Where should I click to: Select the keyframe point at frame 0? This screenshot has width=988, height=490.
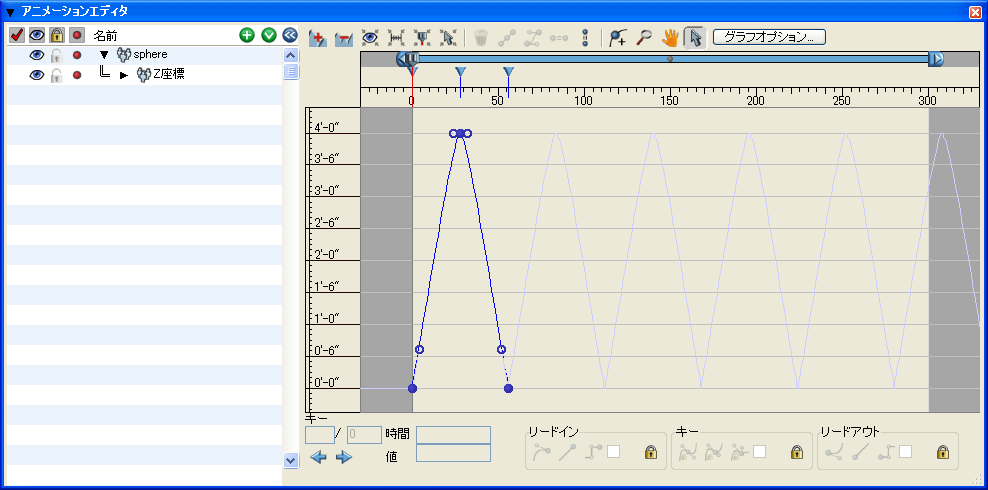point(412,388)
